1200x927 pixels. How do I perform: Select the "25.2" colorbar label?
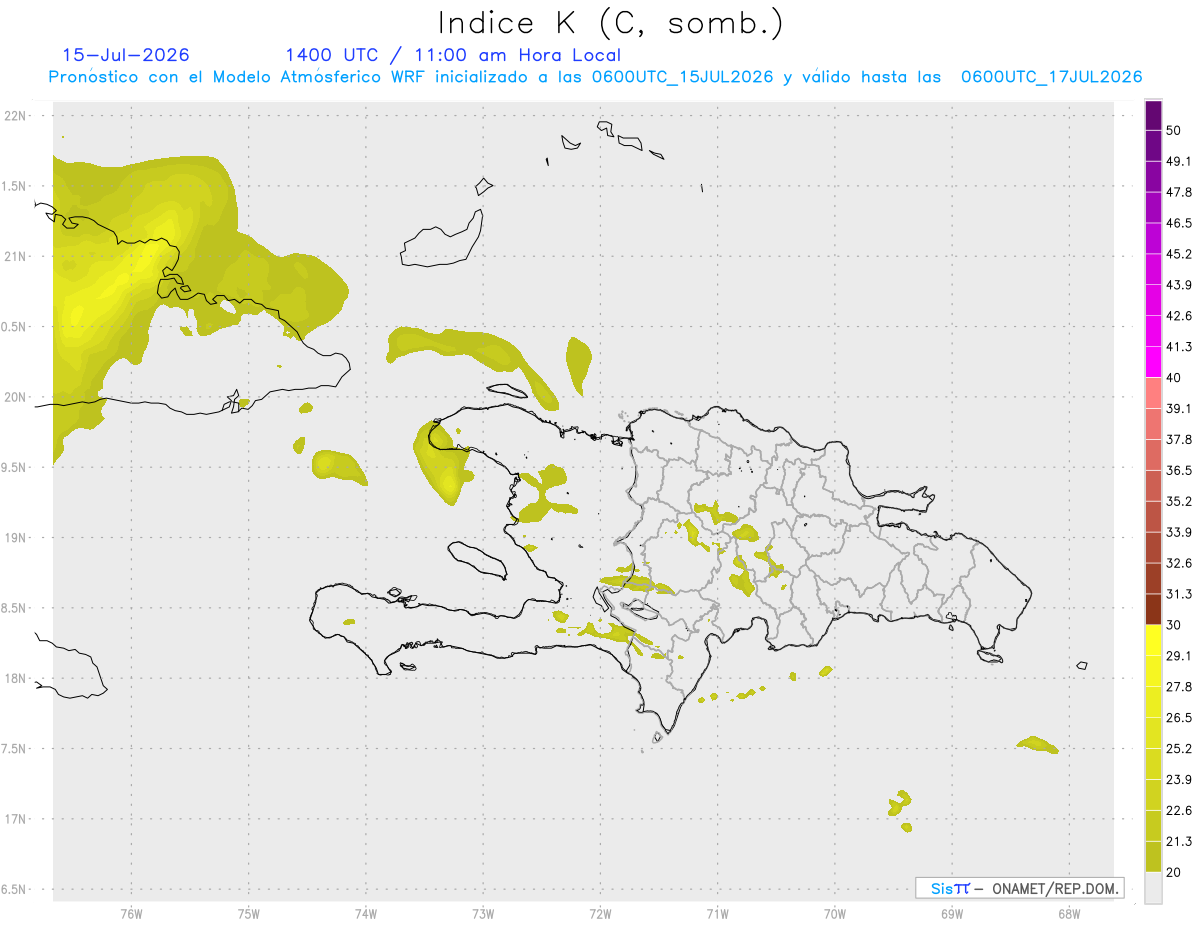pyautogui.click(x=1179, y=749)
